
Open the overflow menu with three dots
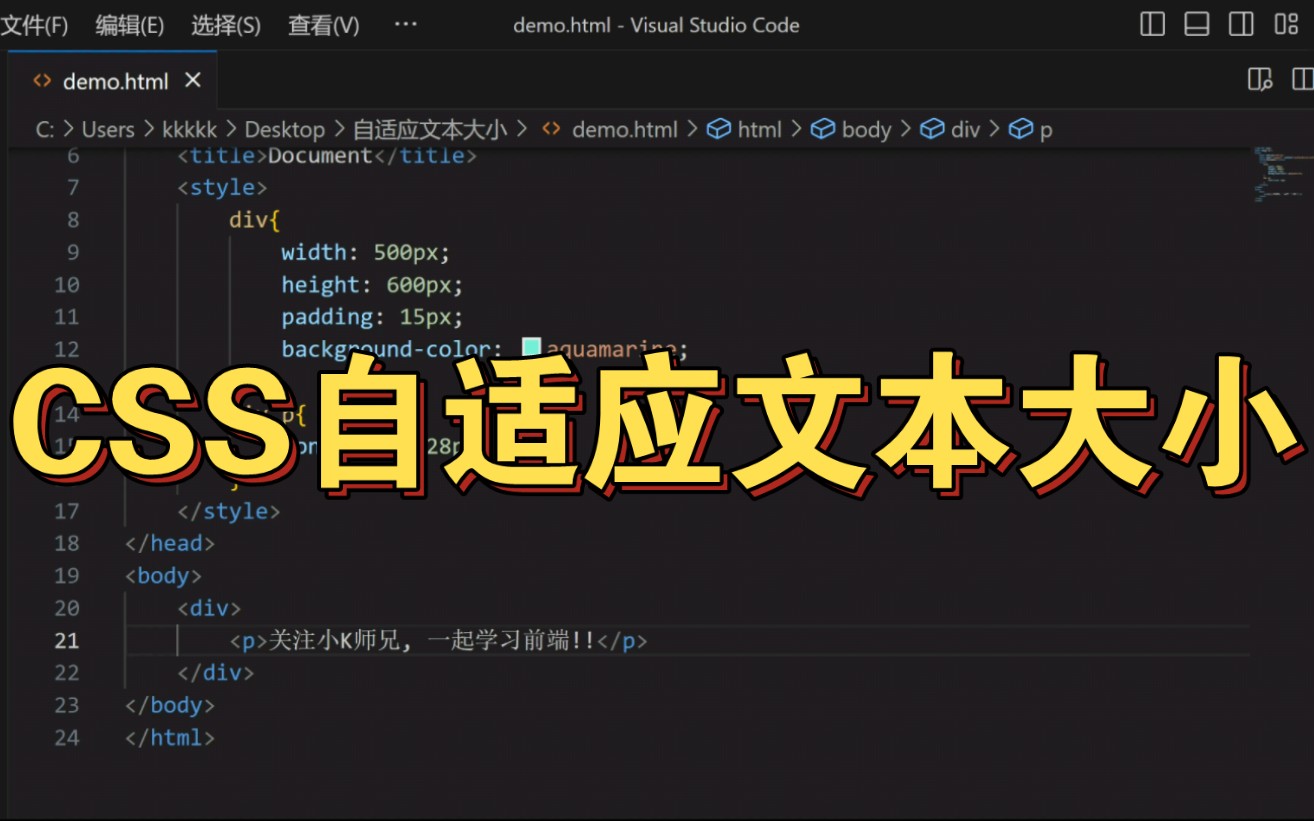pyautogui.click(x=405, y=25)
